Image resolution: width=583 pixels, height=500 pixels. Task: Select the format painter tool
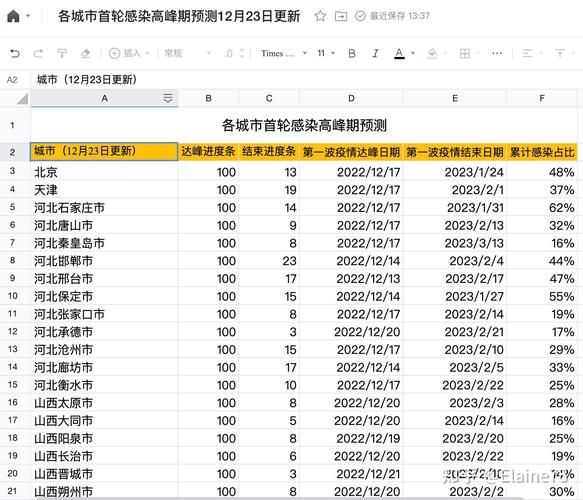coord(62,54)
